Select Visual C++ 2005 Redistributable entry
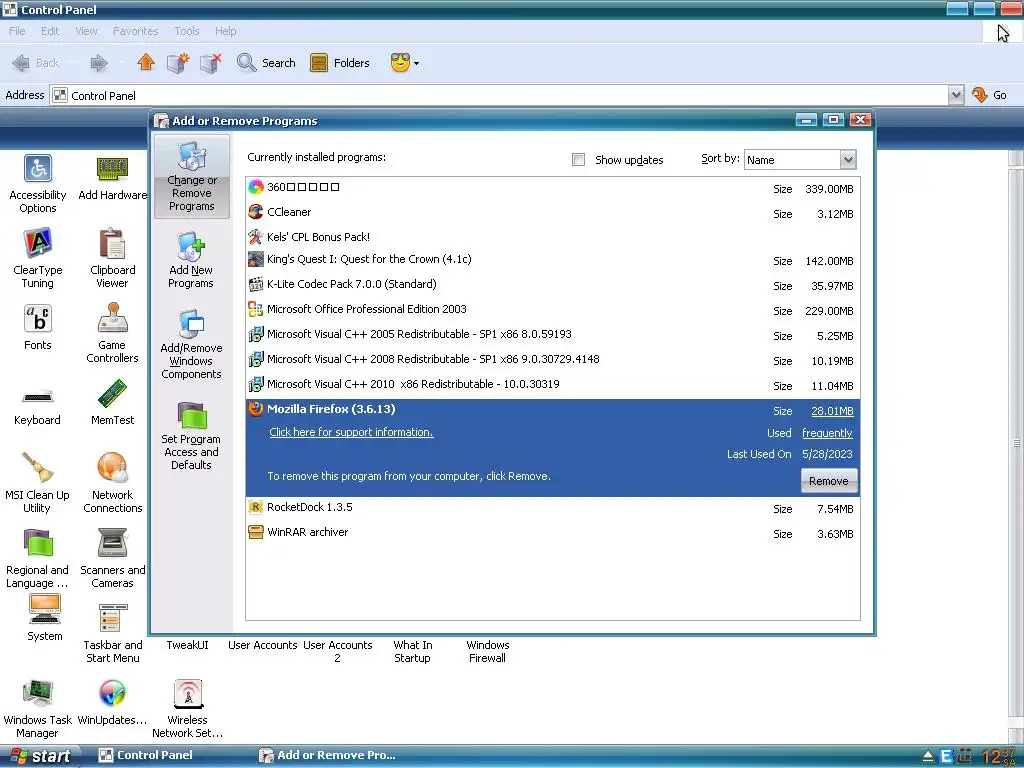The width and height of the screenshot is (1024, 768). coord(553,334)
